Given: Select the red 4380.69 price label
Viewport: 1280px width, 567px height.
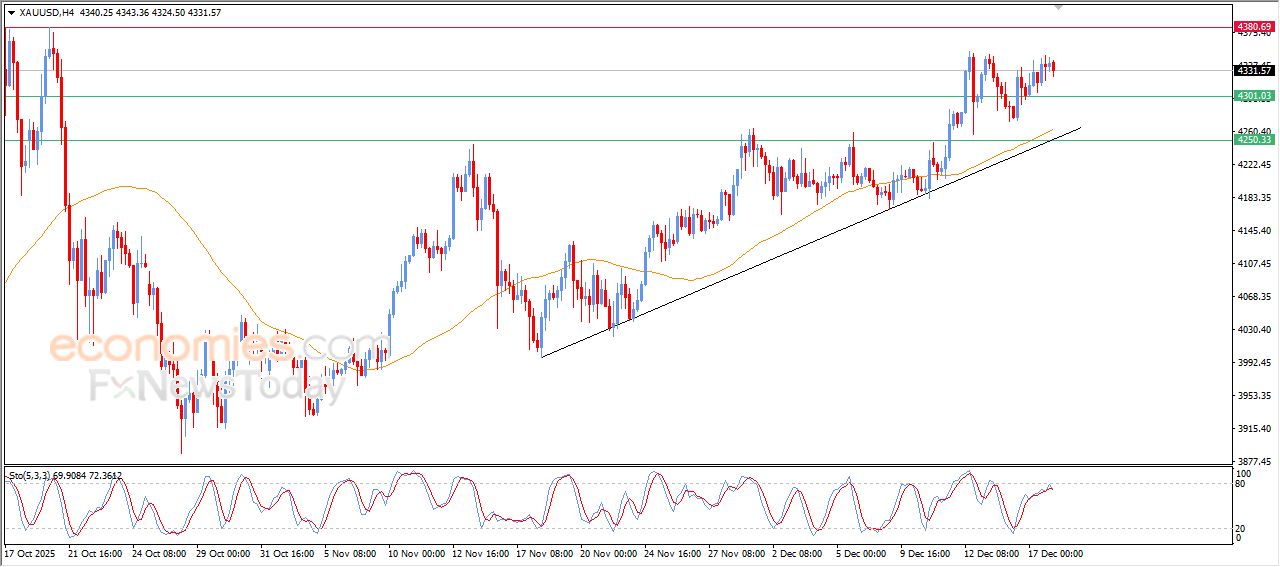Looking at the screenshot, I should [1254, 26].
